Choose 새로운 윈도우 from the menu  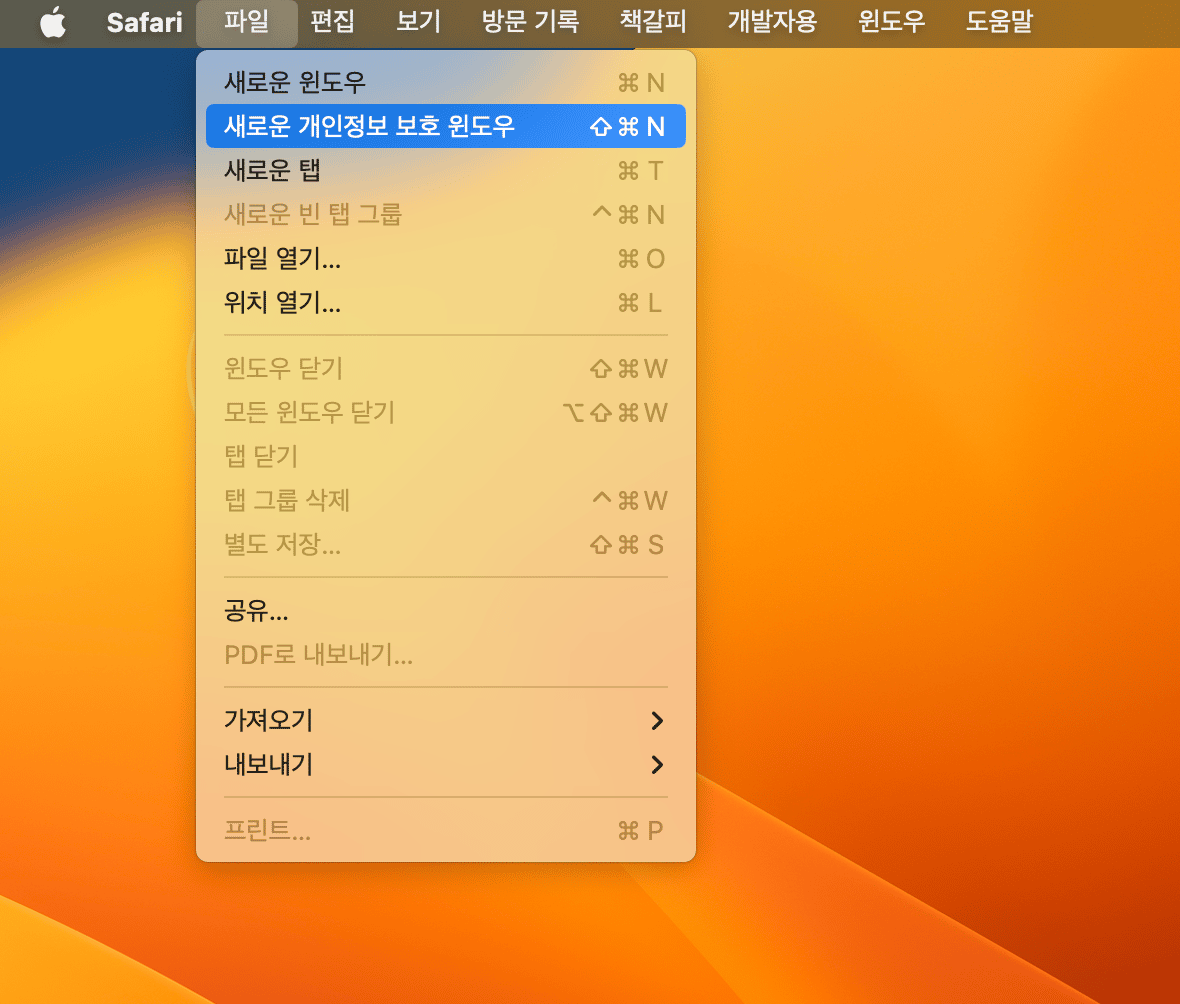tap(446, 82)
